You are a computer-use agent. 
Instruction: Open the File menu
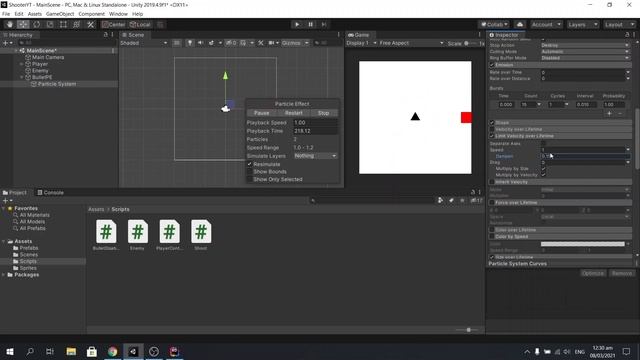coord(6,14)
